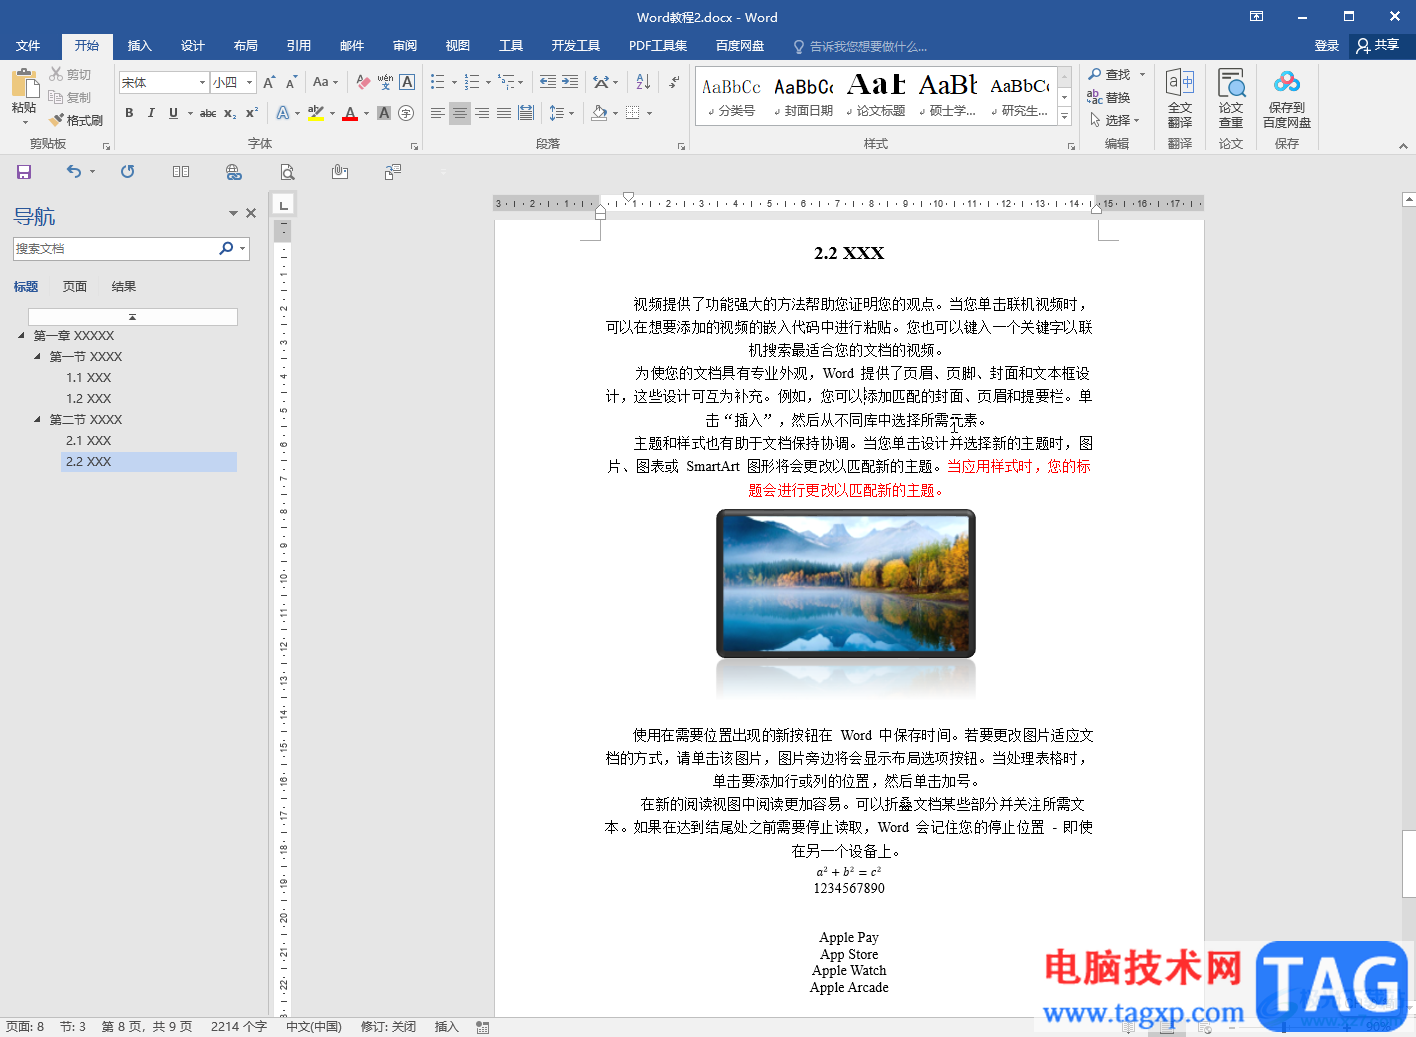Switch to the 设计 Design tab
Viewport: 1416px width, 1037px height.
(x=193, y=46)
